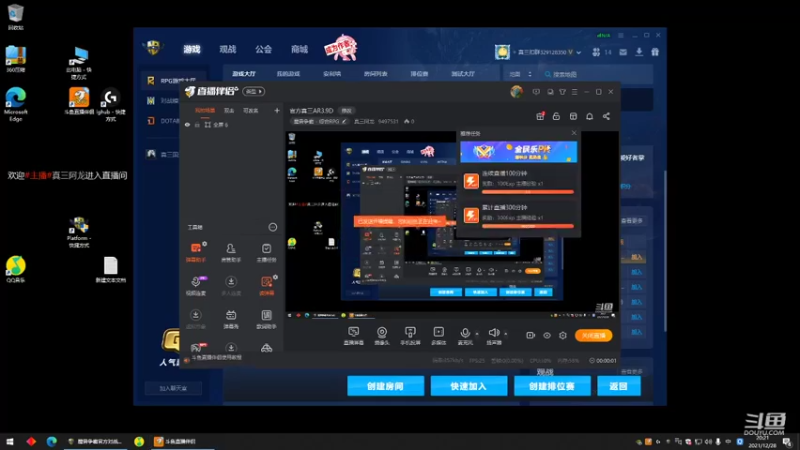Open Microsoft Edge on the taskbar

(52, 441)
